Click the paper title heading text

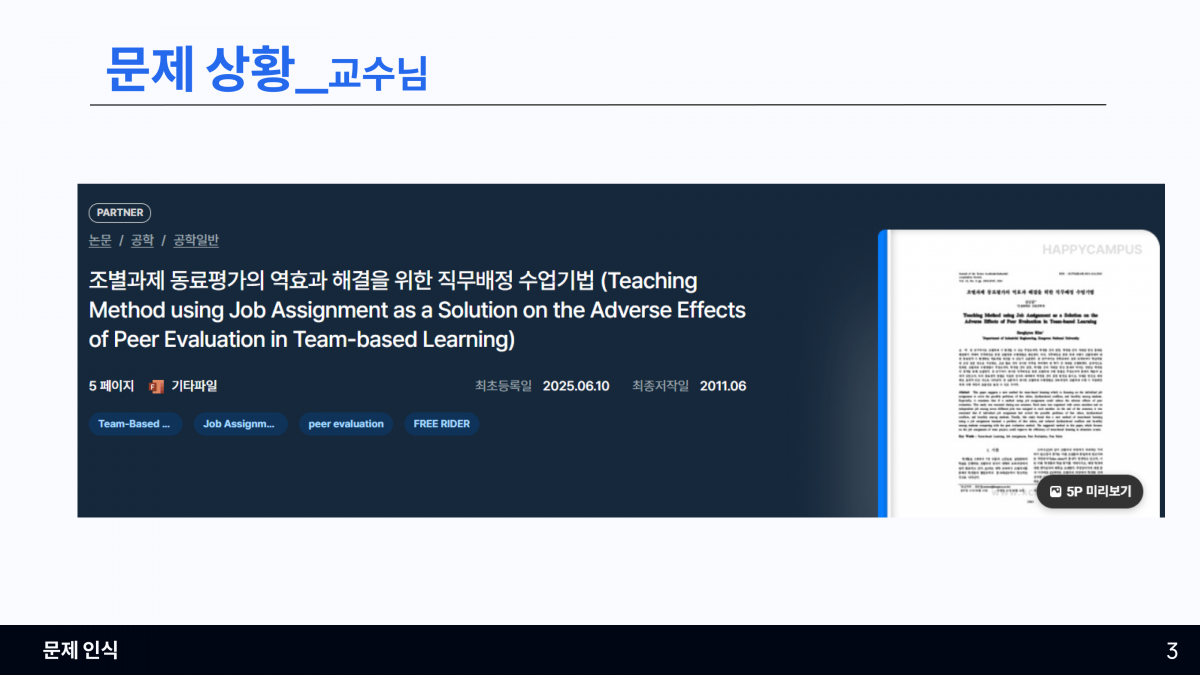(x=416, y=310)
